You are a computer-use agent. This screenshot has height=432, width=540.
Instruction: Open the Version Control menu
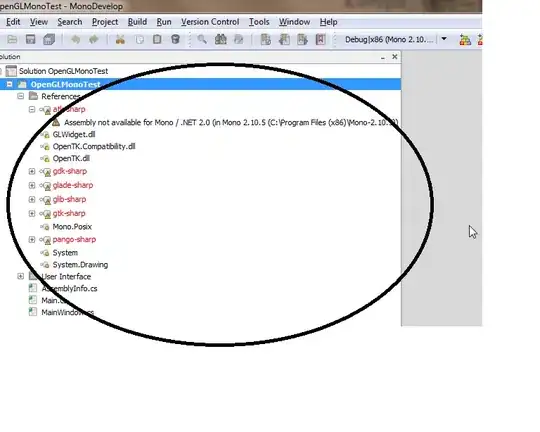point(210,22)
